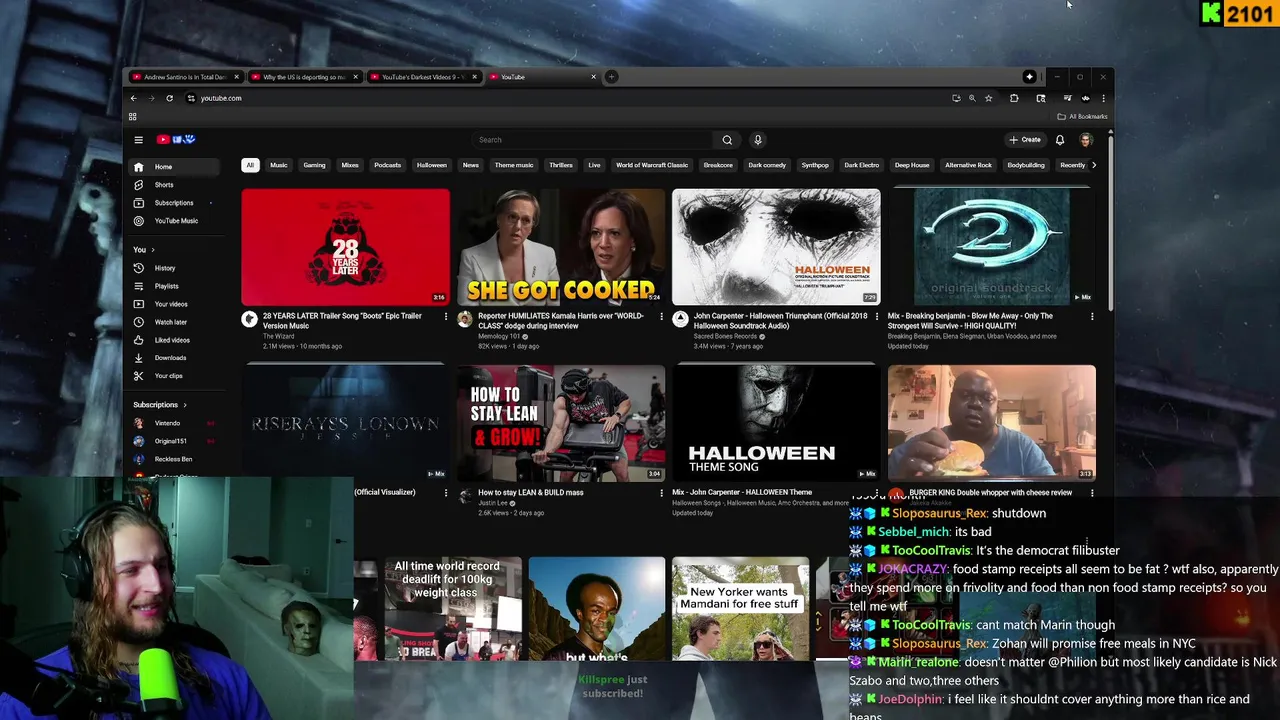Viewport: 1280px width, 720px height.
Task: Select the All category chip
Action: [250, 165]
